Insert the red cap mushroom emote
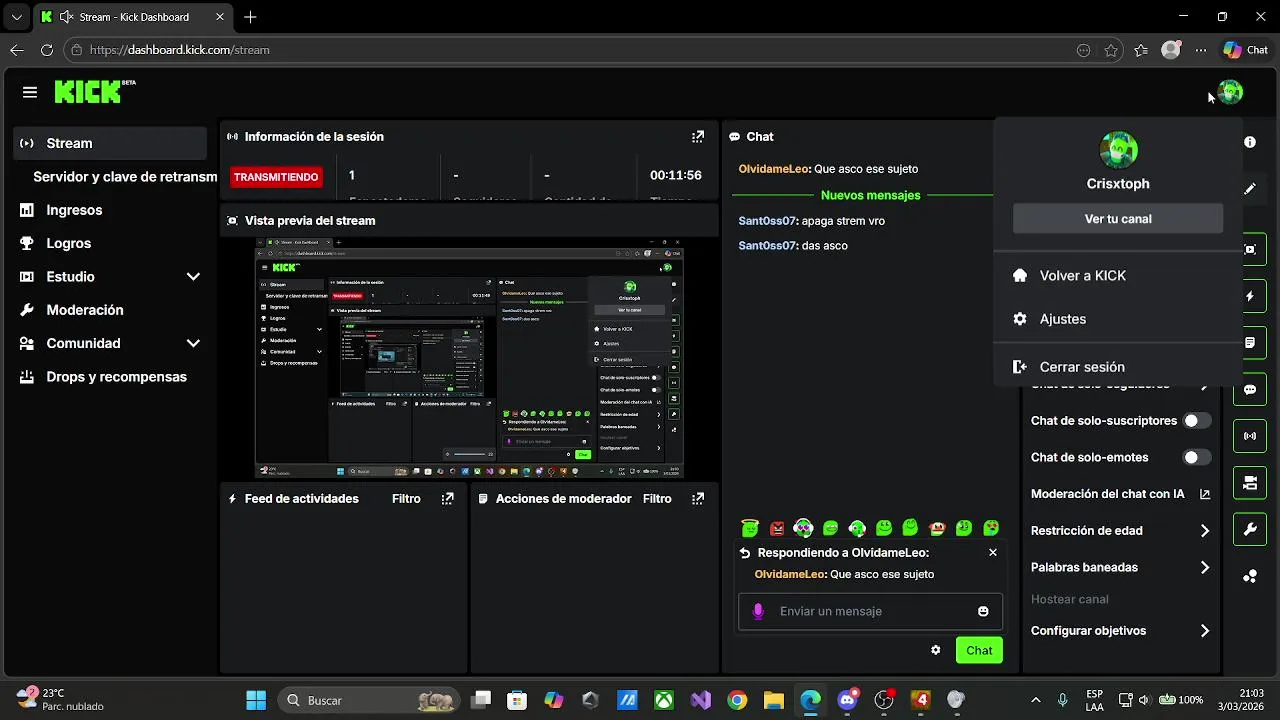This screenshot has width=1280, height=720. tap(937, 528)
